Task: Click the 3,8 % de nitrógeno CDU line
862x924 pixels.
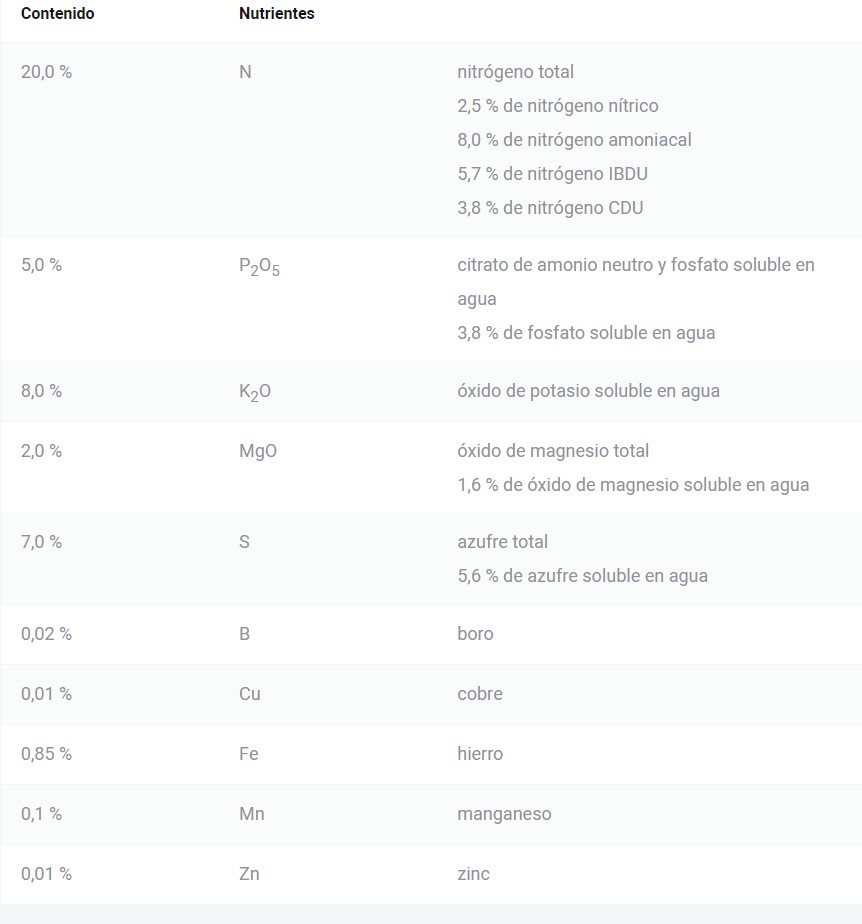Action: pyautogui.click(x=550, y=208)
